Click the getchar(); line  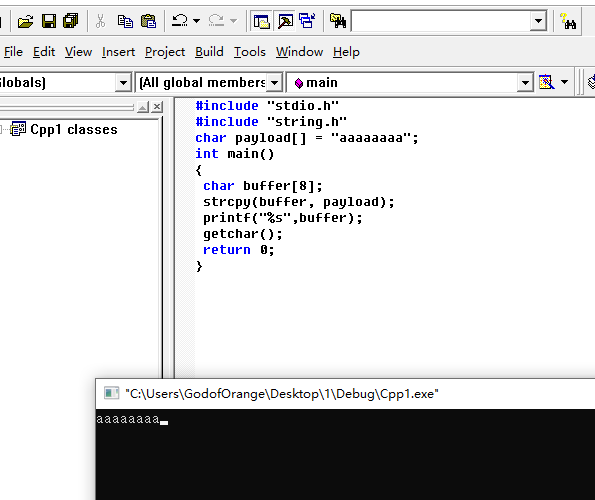click(243, 234)
